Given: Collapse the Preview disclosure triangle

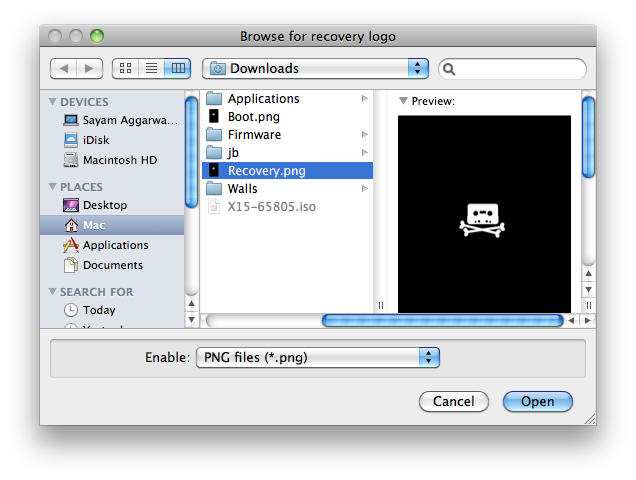Looking at the screenshot, I should point(403,102).
